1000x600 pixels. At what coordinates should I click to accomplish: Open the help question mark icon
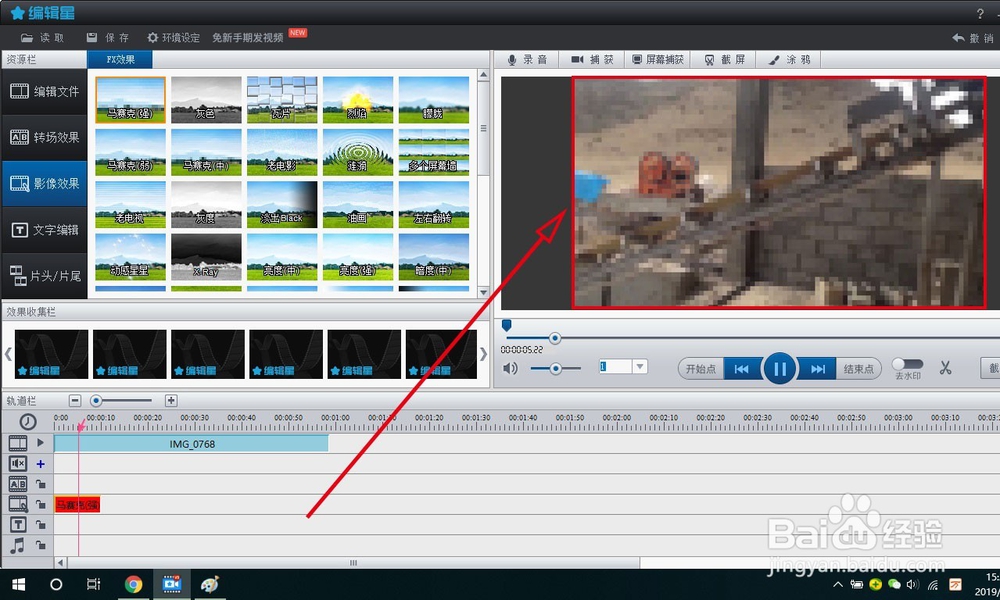click(980, 13)
